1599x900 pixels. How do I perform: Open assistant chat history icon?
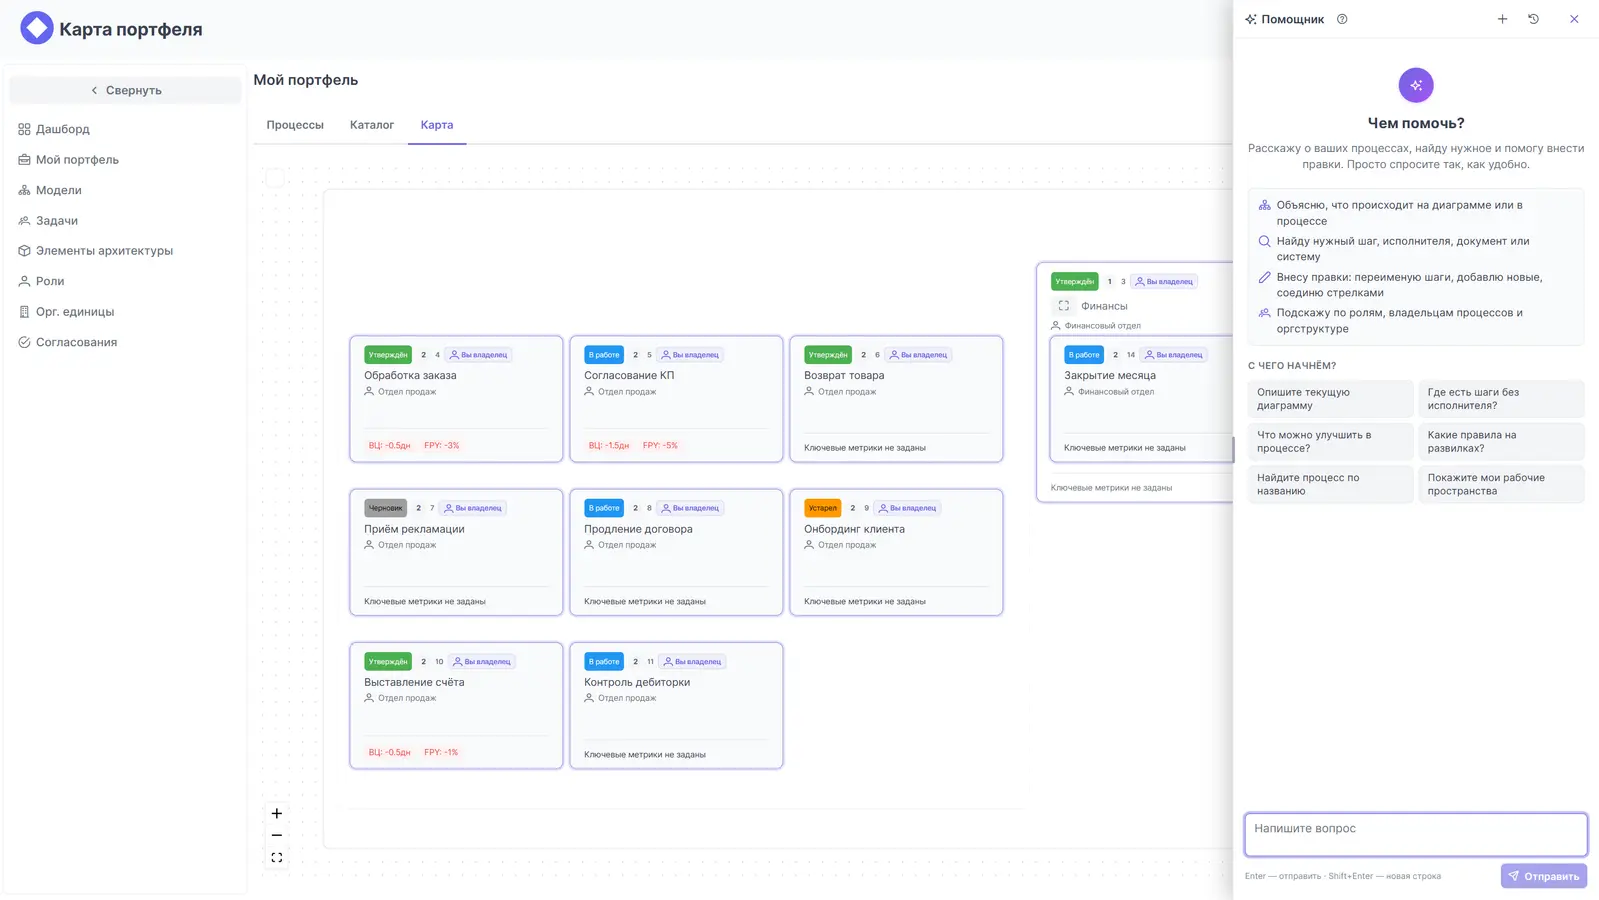click(x=1533, y=19)
